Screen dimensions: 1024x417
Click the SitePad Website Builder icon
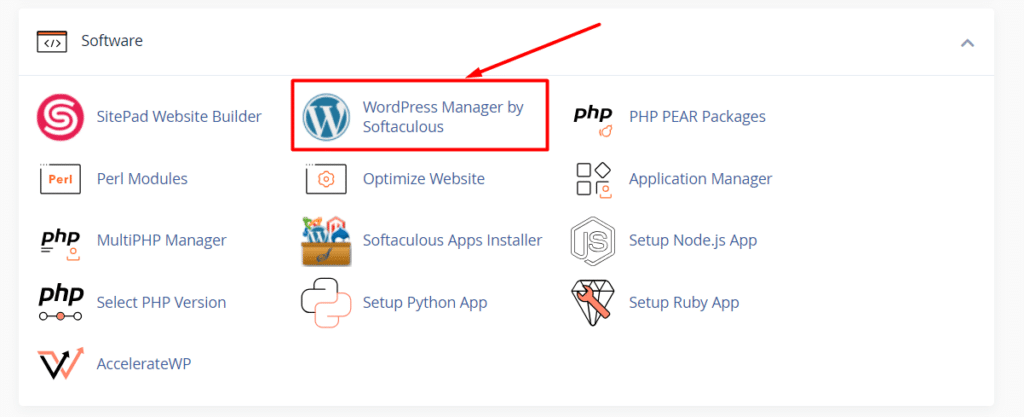point(60,117)
